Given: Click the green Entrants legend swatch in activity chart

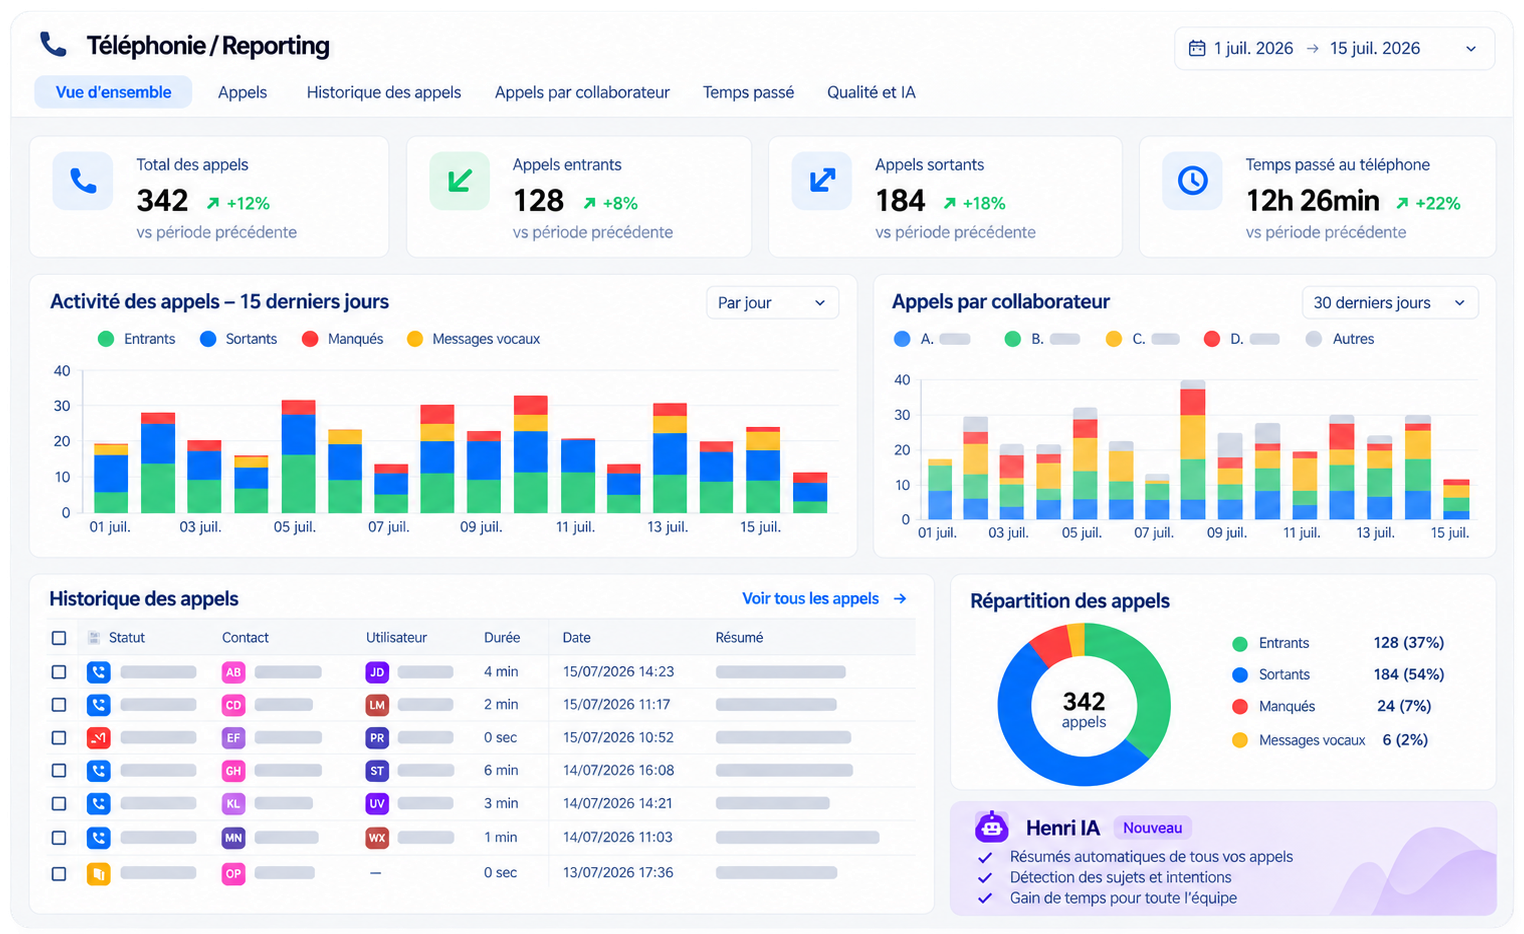Looking at the screenshot, I should point(106,339).
